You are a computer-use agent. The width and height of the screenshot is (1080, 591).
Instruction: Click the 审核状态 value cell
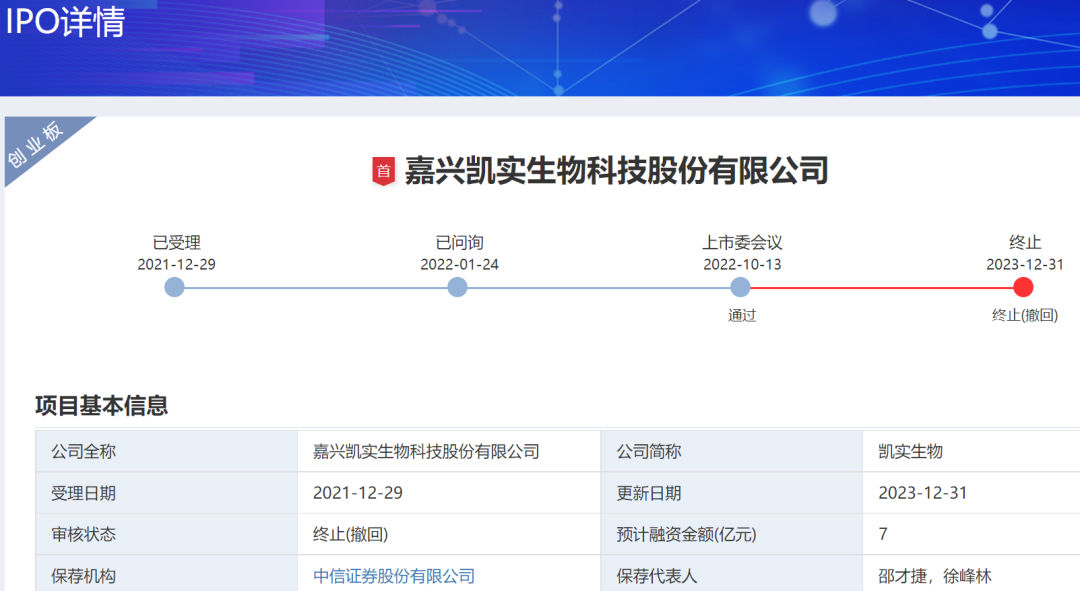(x=449, y=535)
